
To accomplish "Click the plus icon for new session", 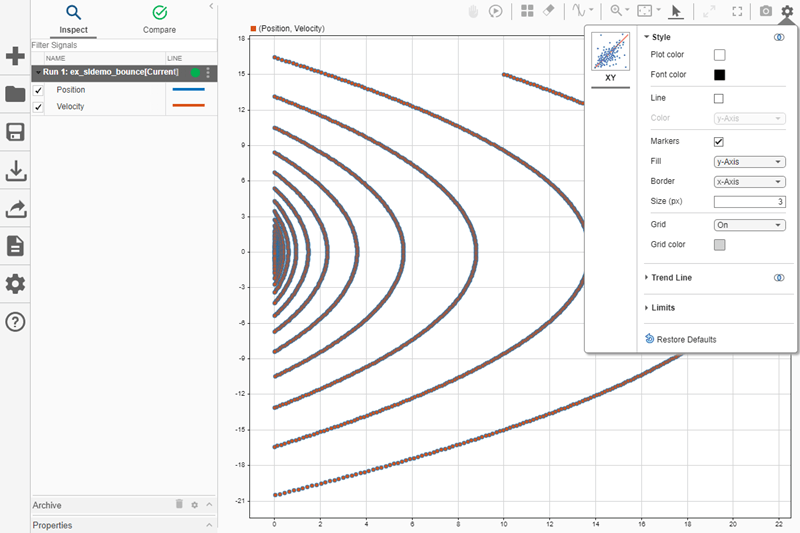I will coord(15,56).
